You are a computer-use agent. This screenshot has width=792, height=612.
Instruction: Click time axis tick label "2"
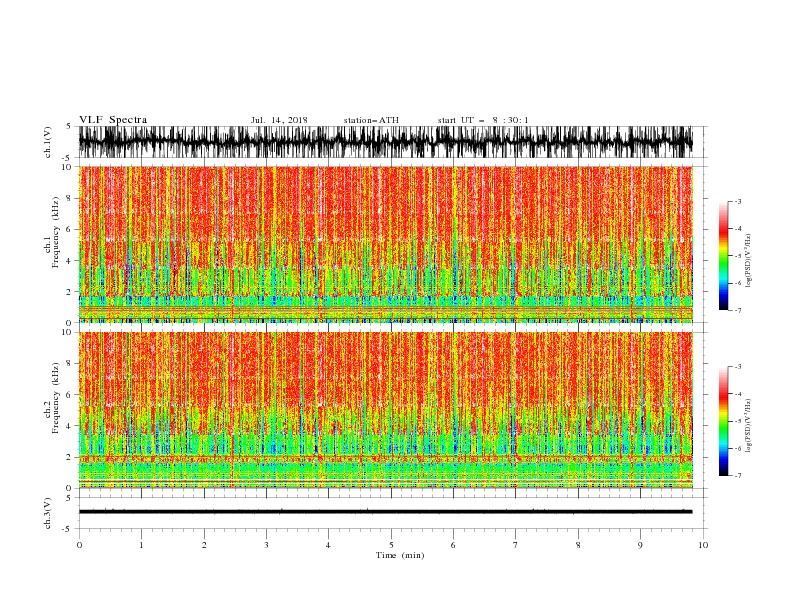click(204, 545)
